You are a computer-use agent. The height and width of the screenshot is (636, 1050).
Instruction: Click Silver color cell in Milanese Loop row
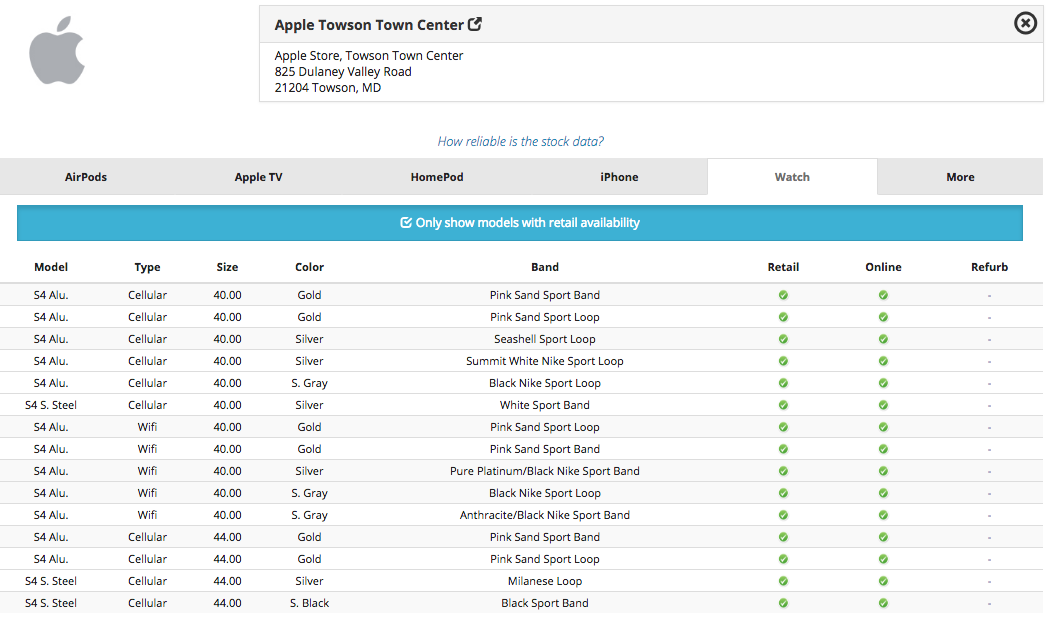point(309,581)
